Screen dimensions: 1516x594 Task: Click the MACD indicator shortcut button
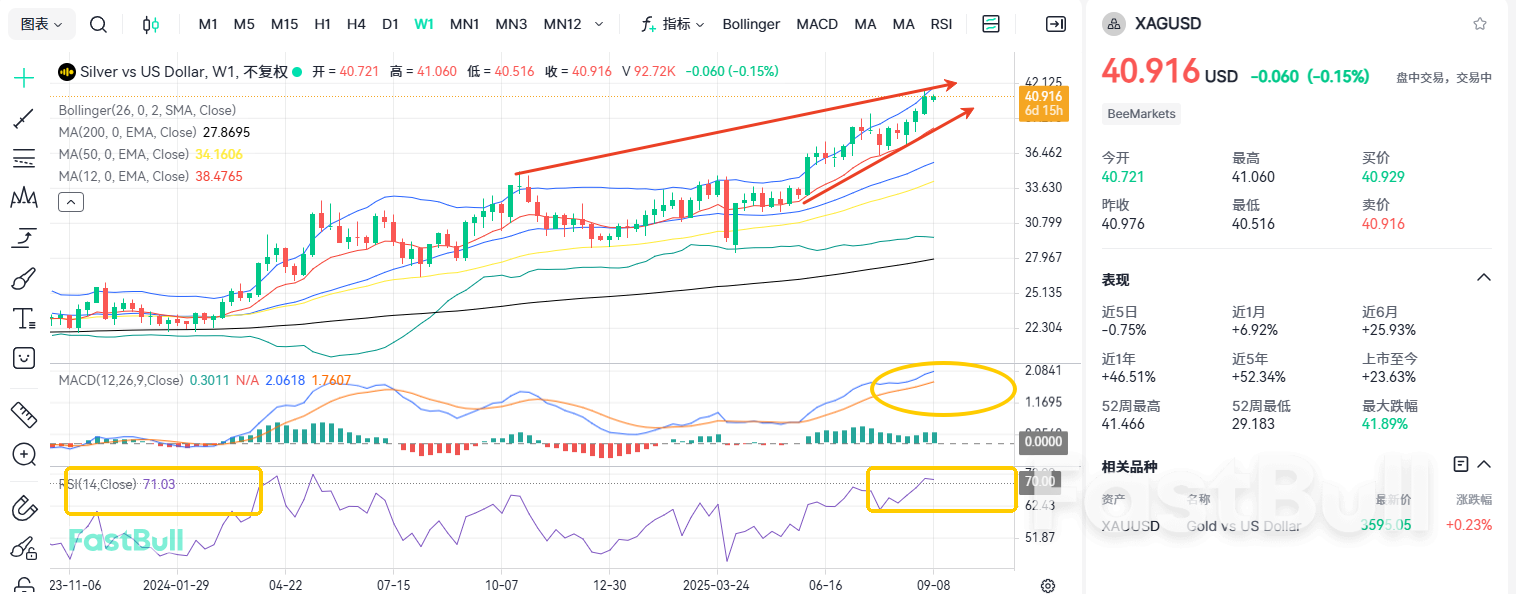coord(817,24)
